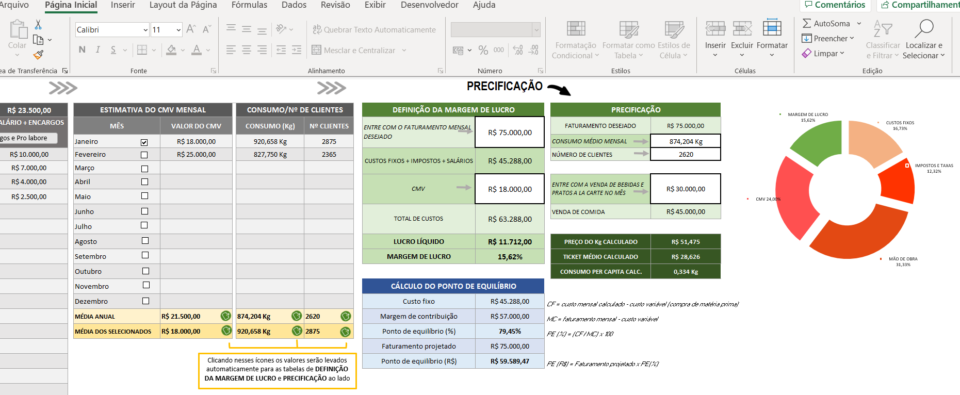Image resolution: width=960 pixels, height=395 pixels.
Task: Open the Layout da Página tab
Action: click(183, 5)
